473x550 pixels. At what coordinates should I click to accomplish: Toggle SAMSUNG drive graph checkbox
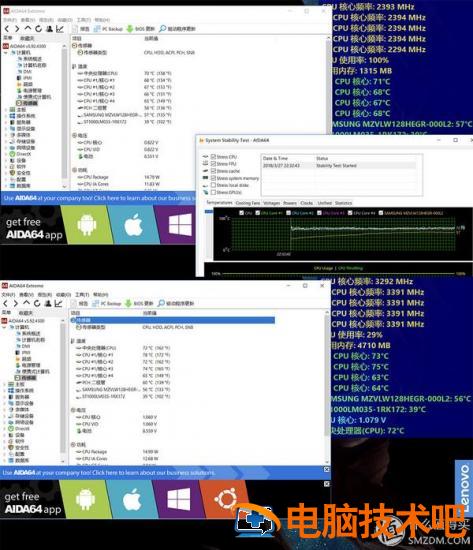tap(381, 213)
